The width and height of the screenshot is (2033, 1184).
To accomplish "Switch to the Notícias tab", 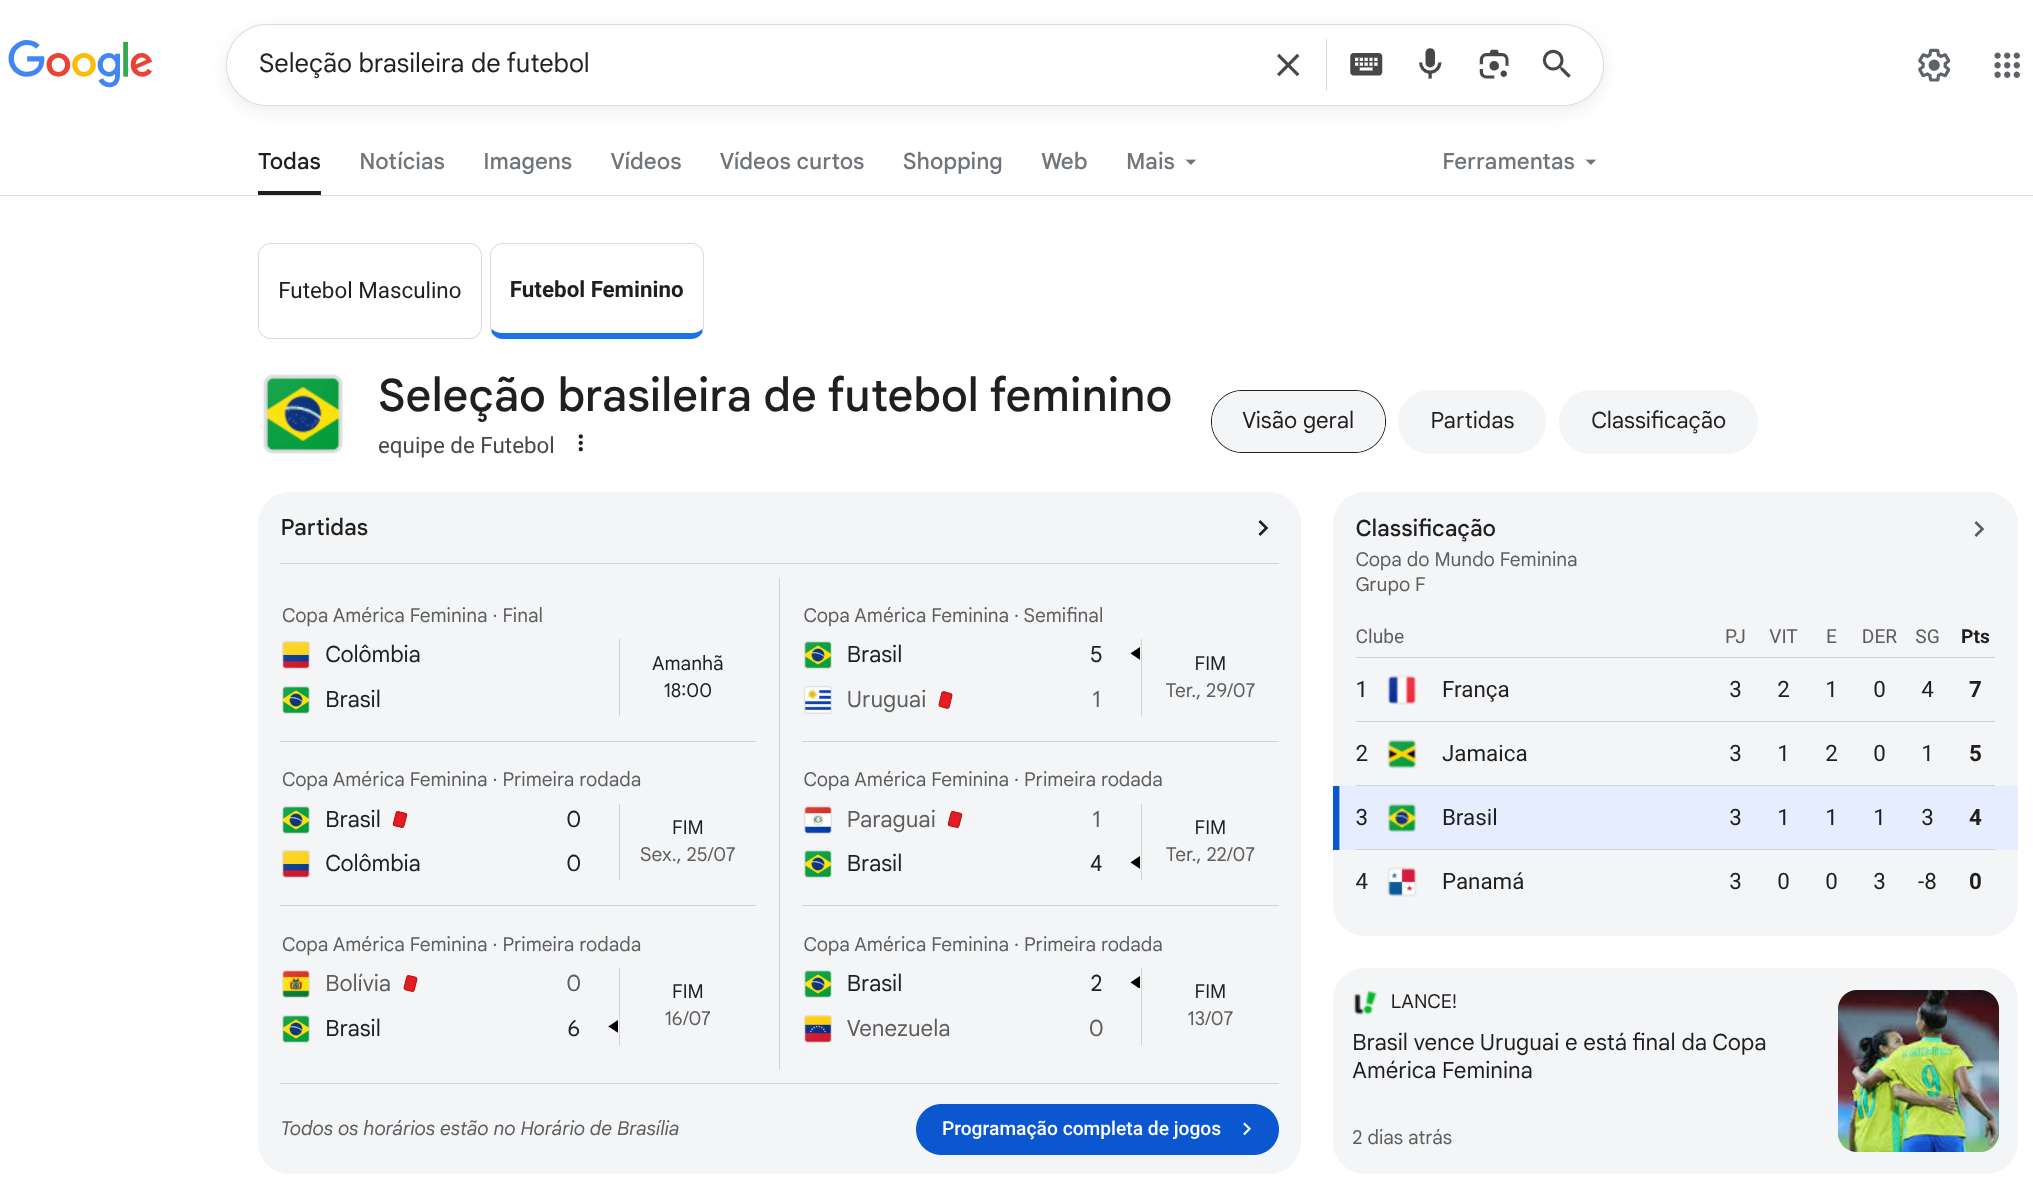I will pos(402,162).
